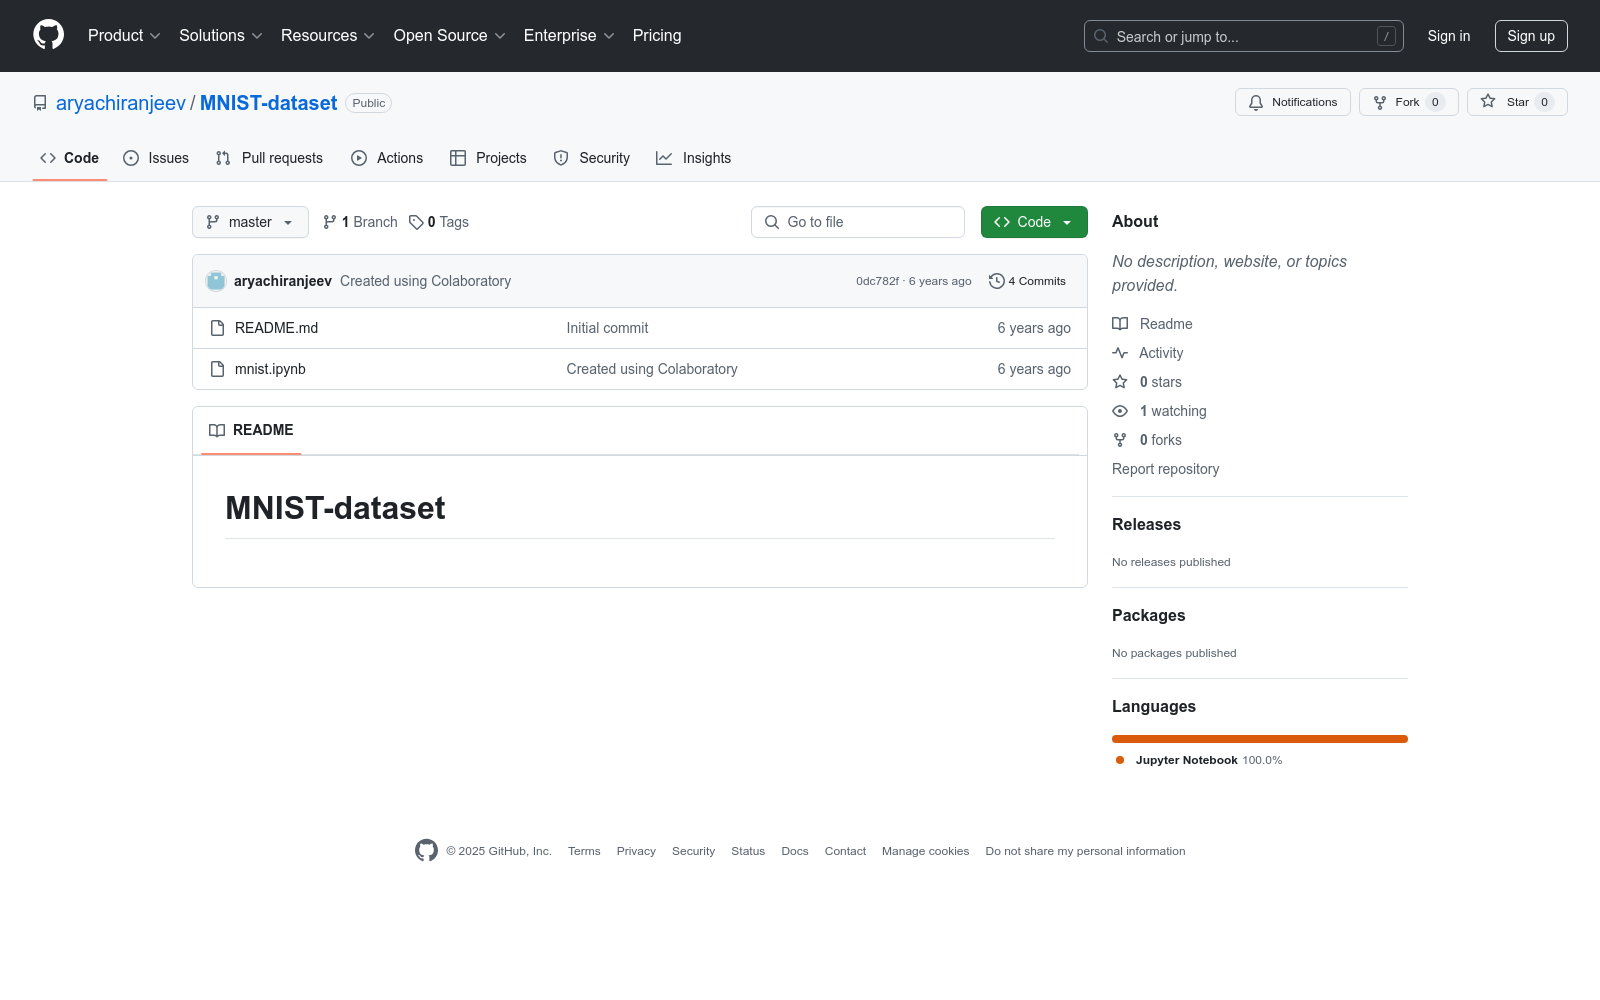Click the Sign up button

pyautogui.click(x=1531, y=36)
